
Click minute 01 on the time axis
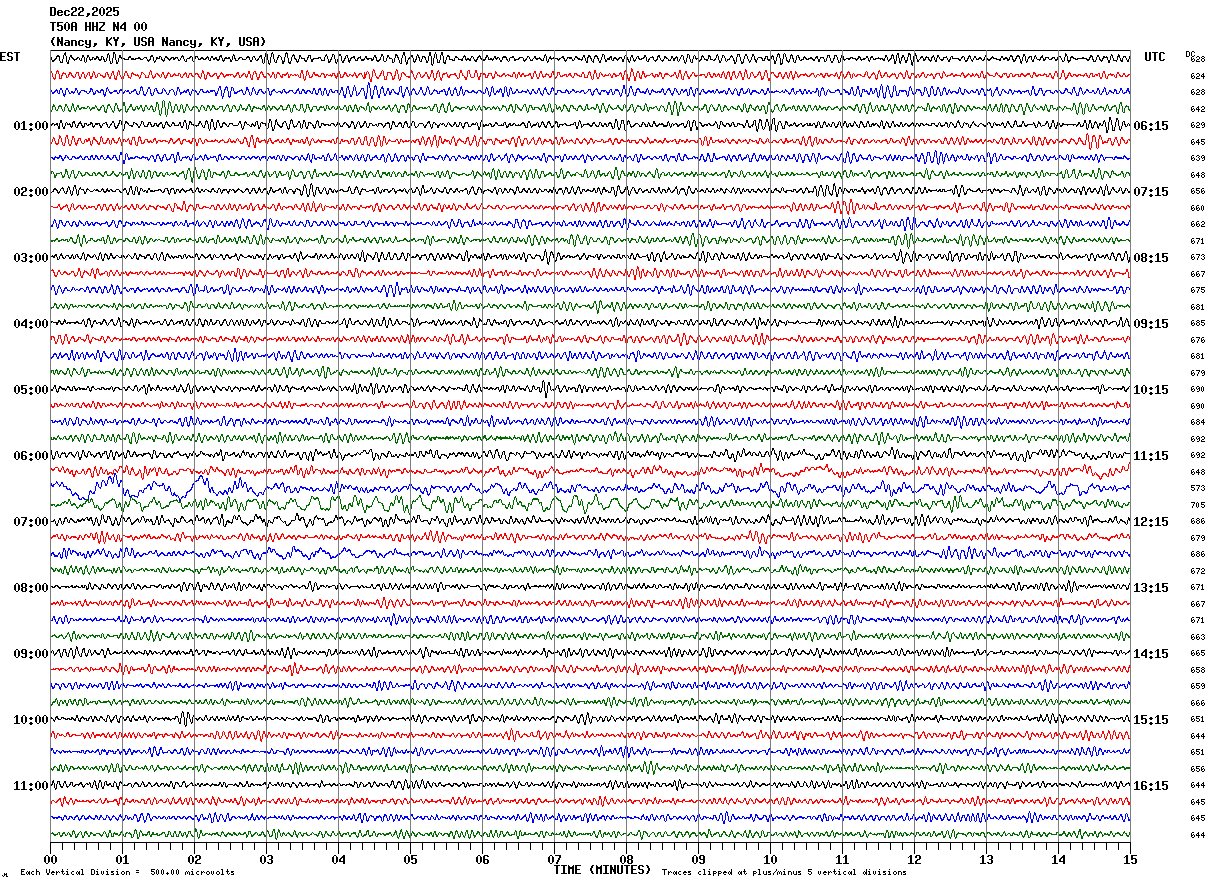coord(122,859)
